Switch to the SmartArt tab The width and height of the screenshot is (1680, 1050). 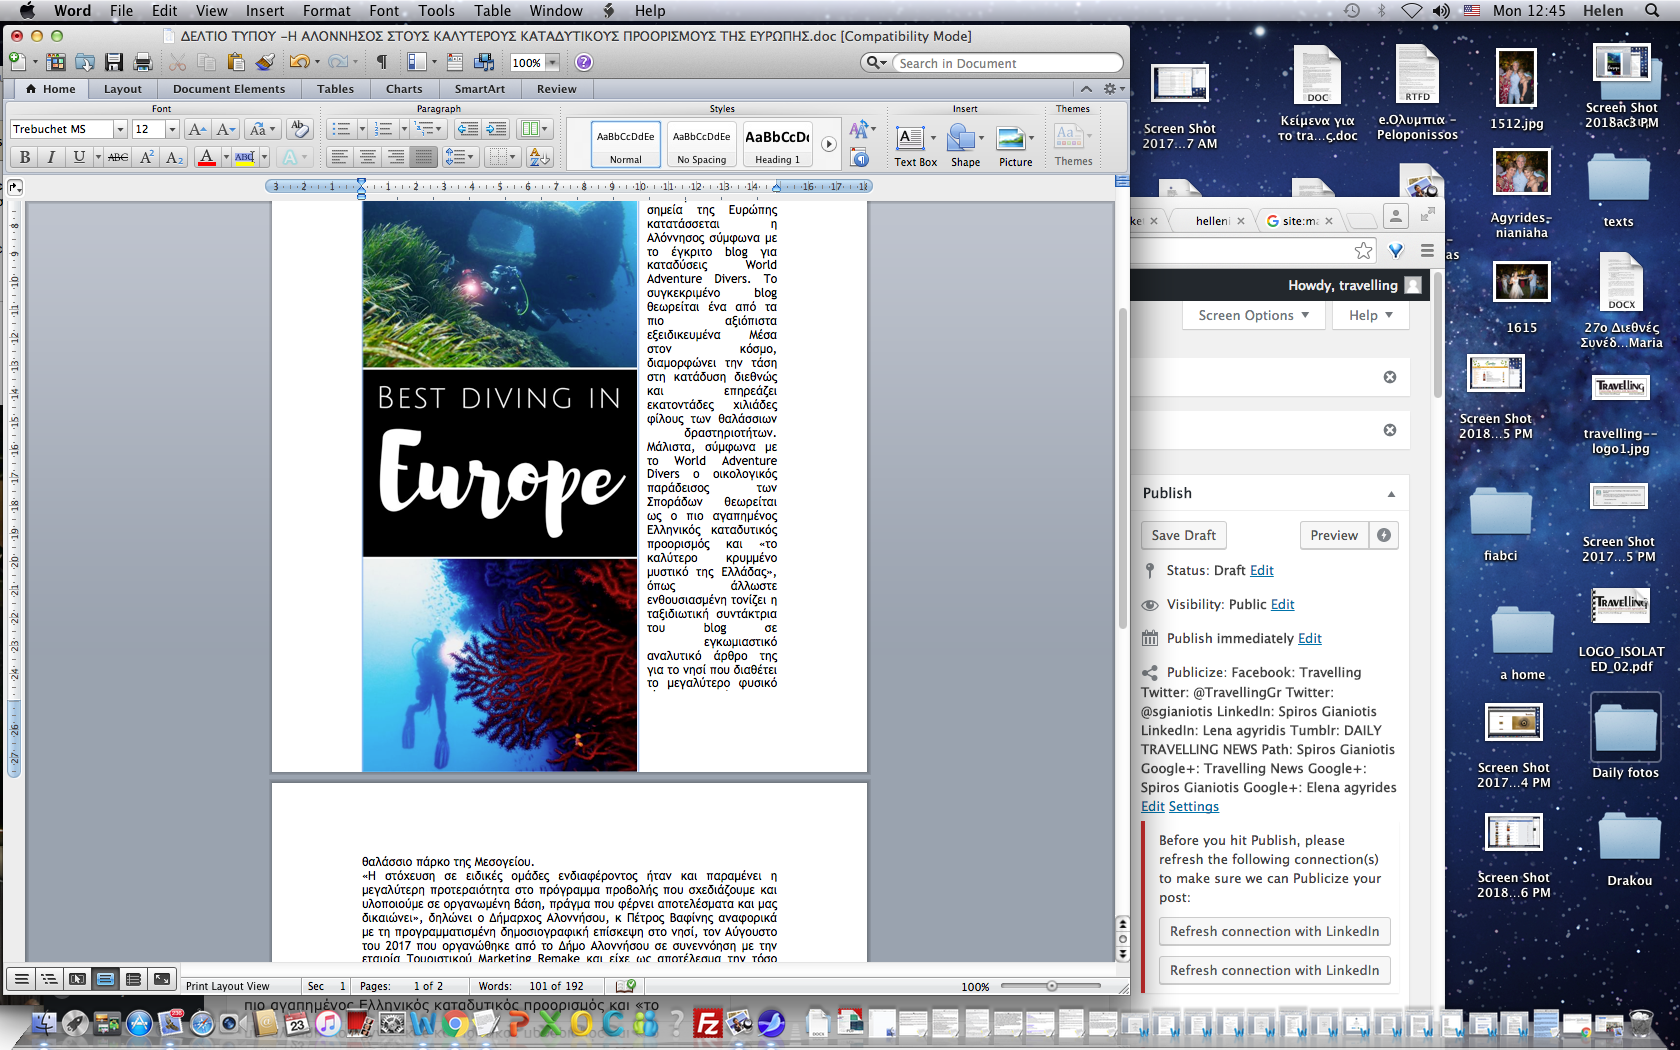point(480,89)
